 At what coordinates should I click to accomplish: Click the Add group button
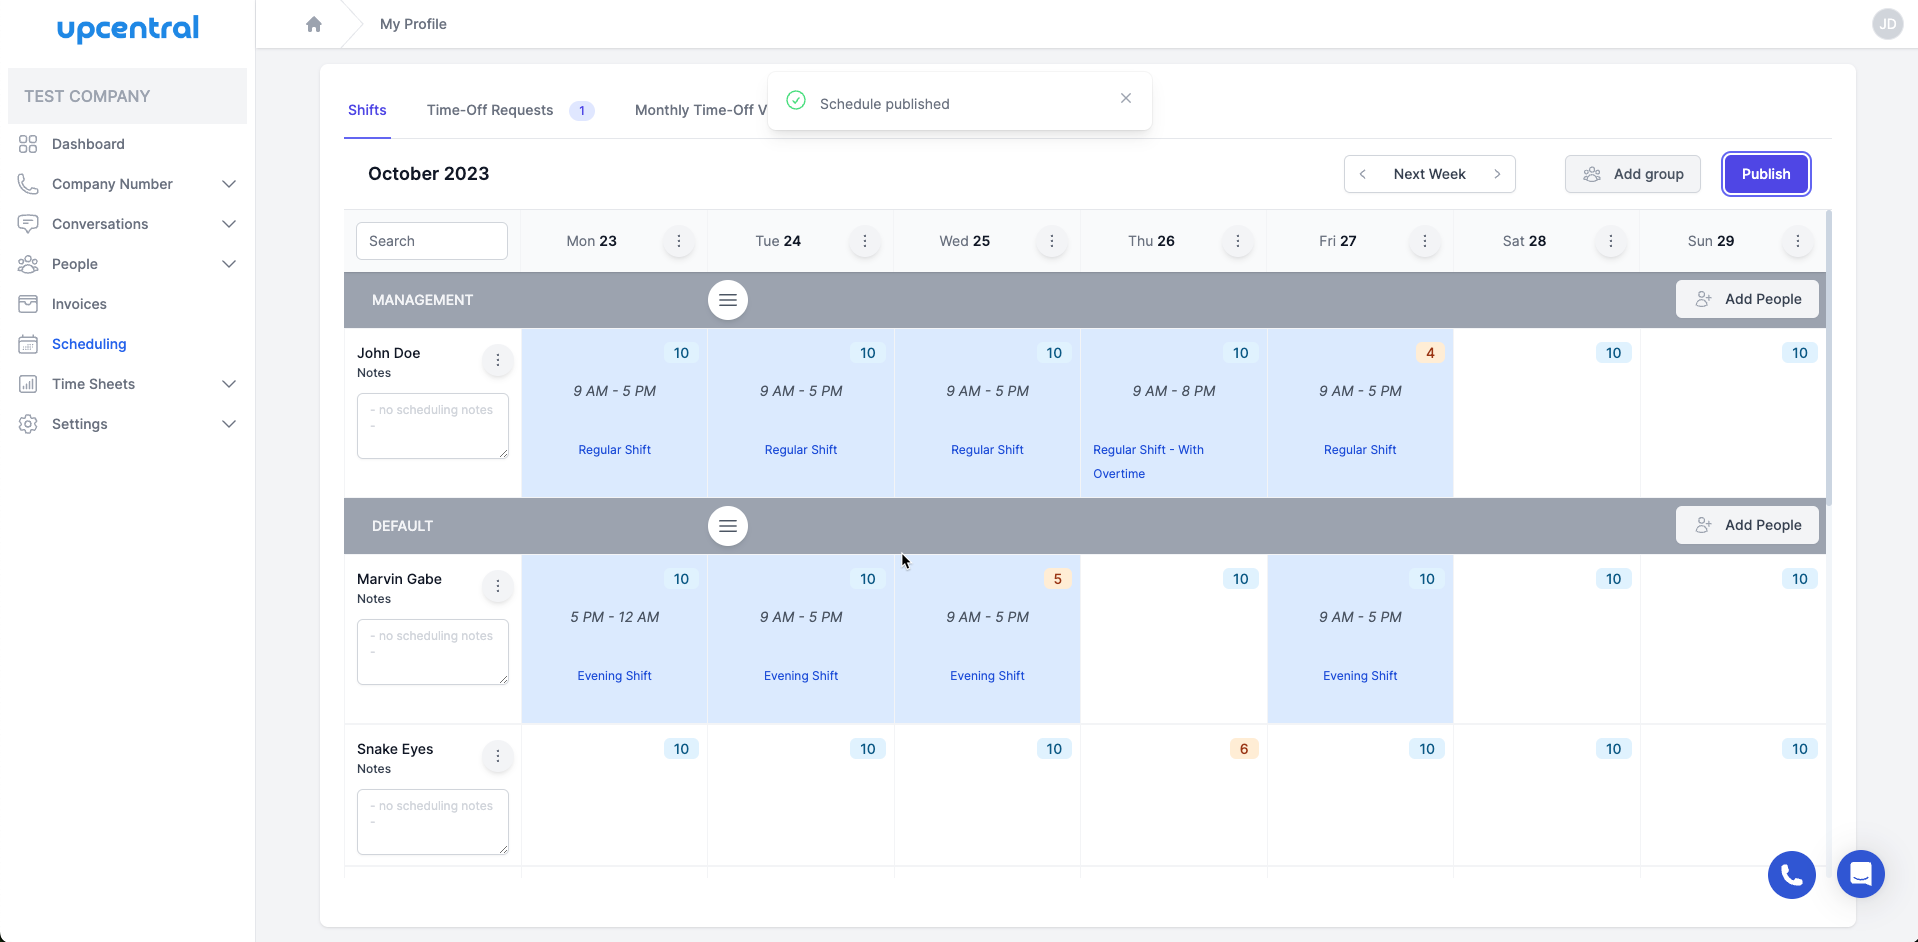1632,174
